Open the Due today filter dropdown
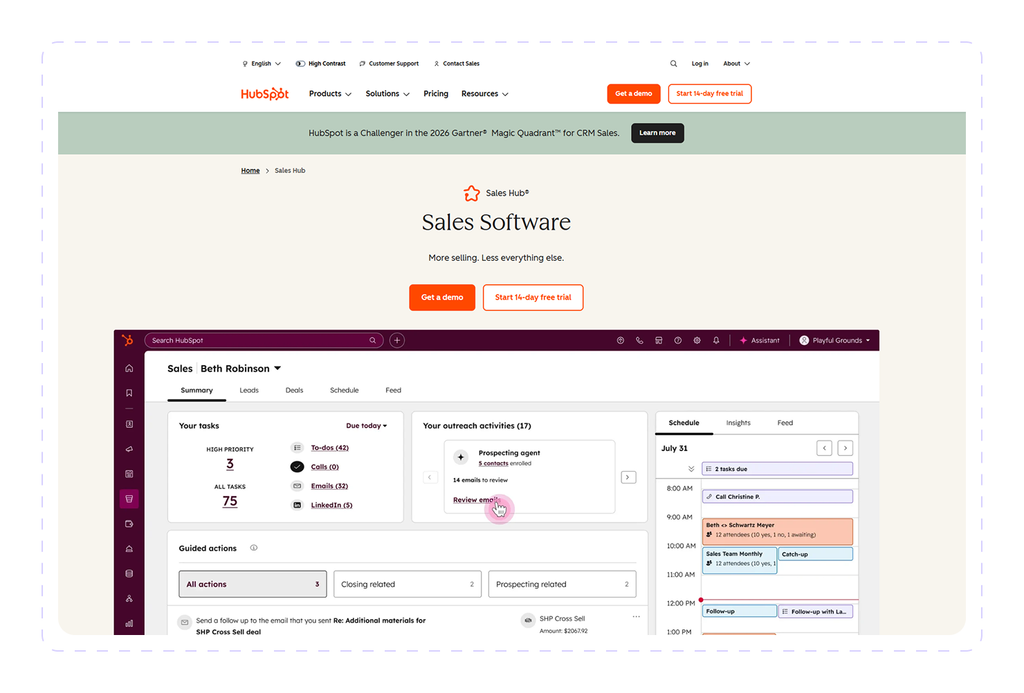The height and width of the screenshot is (693, 1024). click(366, 426)
